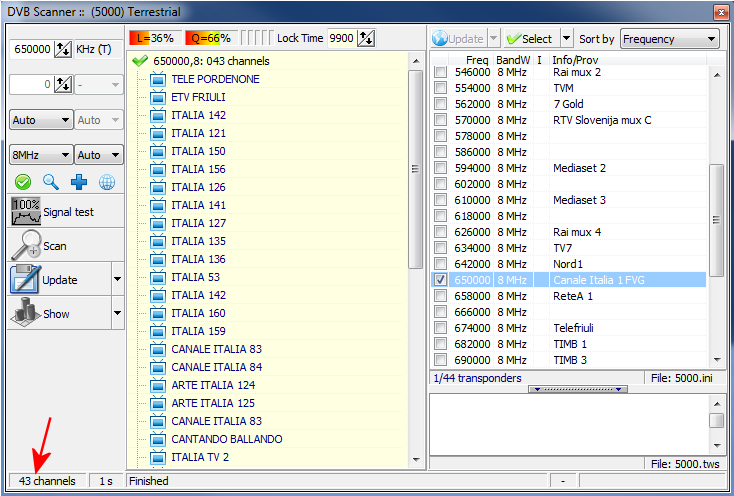Click the Freq column header
Screen dimensions: 734x496
tap(470, 60)
